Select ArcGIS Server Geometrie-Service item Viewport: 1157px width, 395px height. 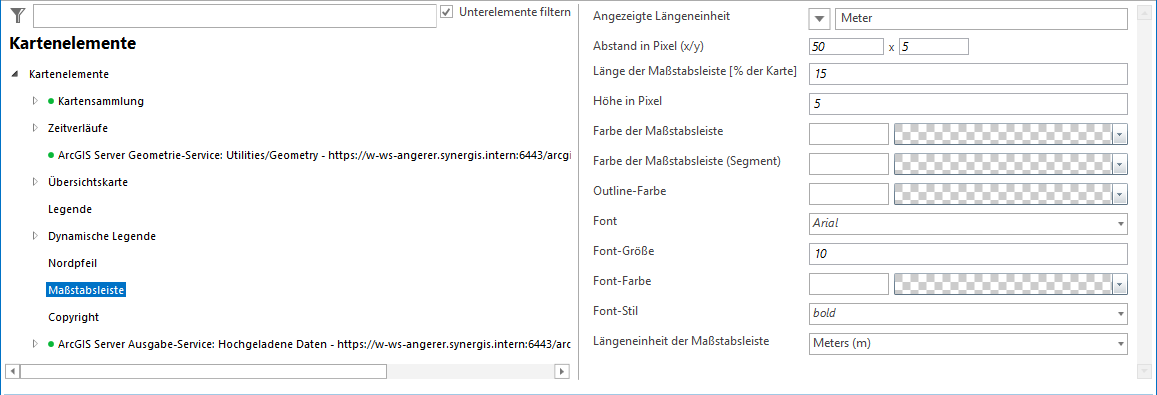314,155
